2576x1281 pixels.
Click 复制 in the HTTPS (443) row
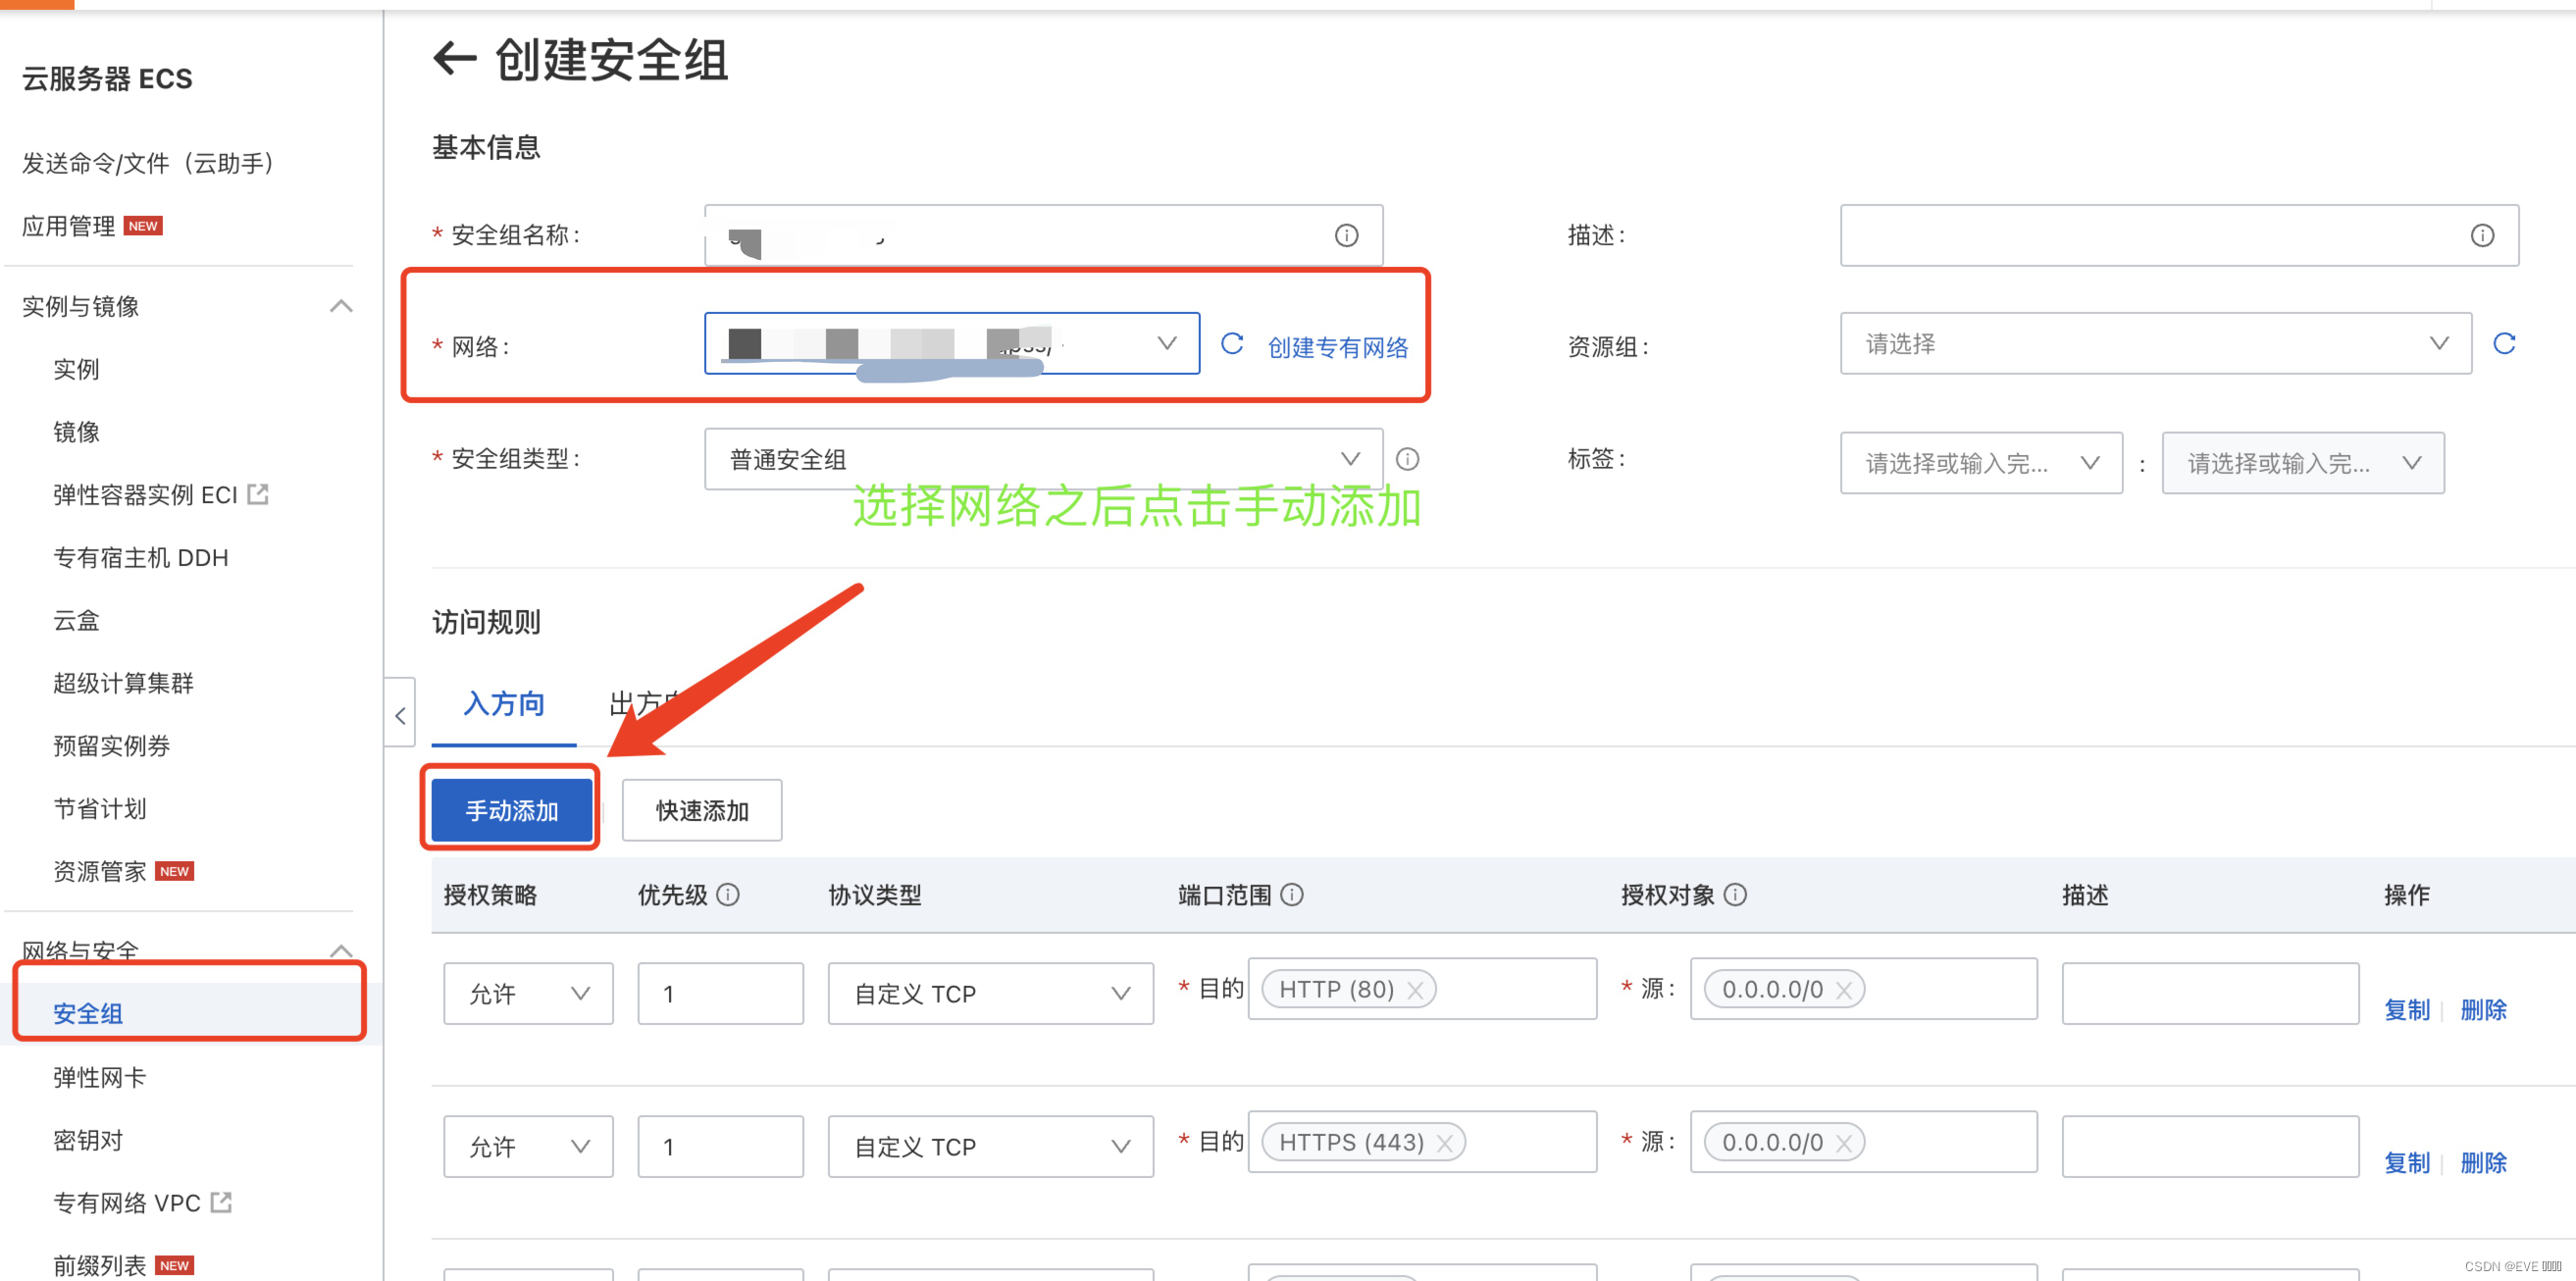2406,1163
